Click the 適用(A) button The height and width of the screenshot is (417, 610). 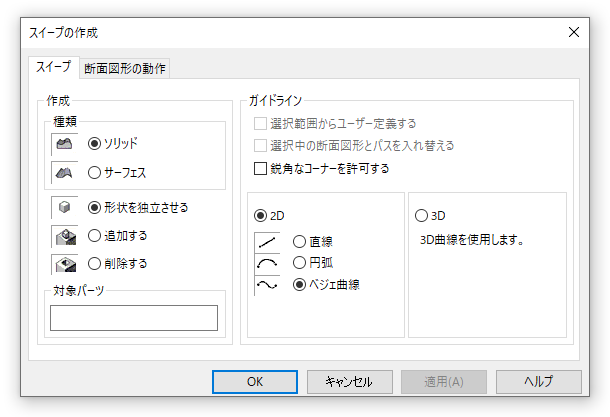[444, 382]
